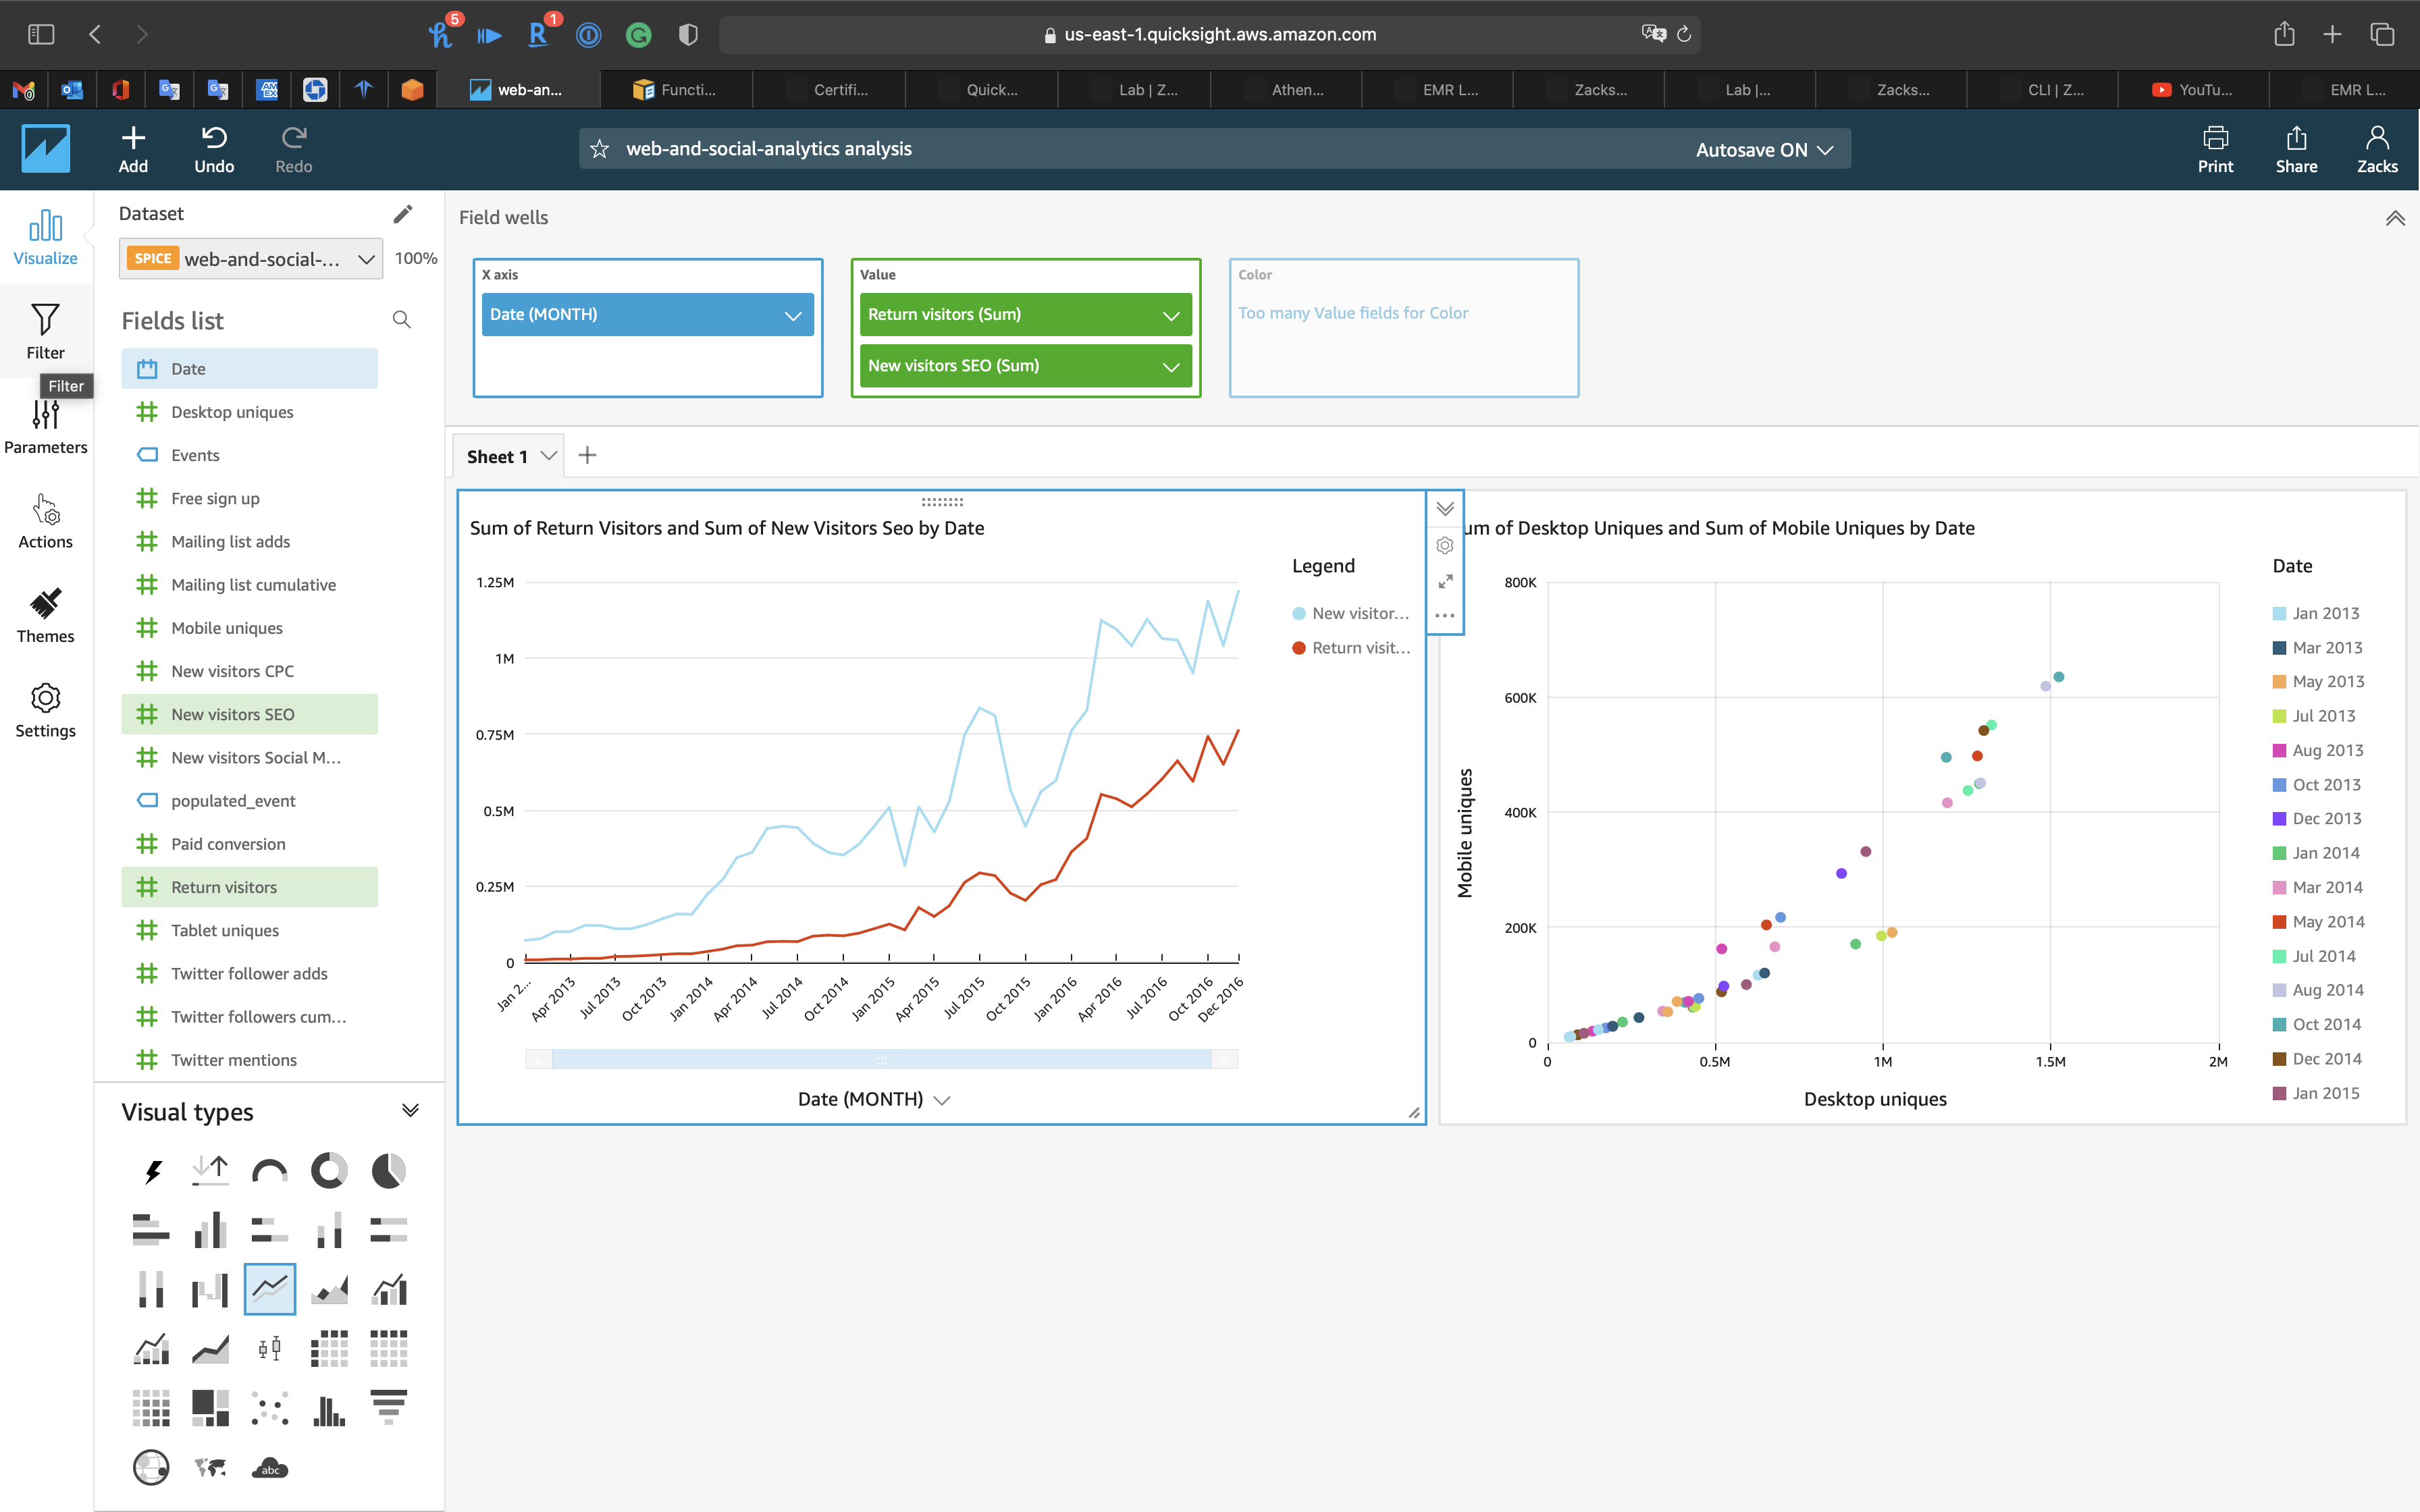Click the Undo button
The image size is (2420, 1512).
[214, 149]
